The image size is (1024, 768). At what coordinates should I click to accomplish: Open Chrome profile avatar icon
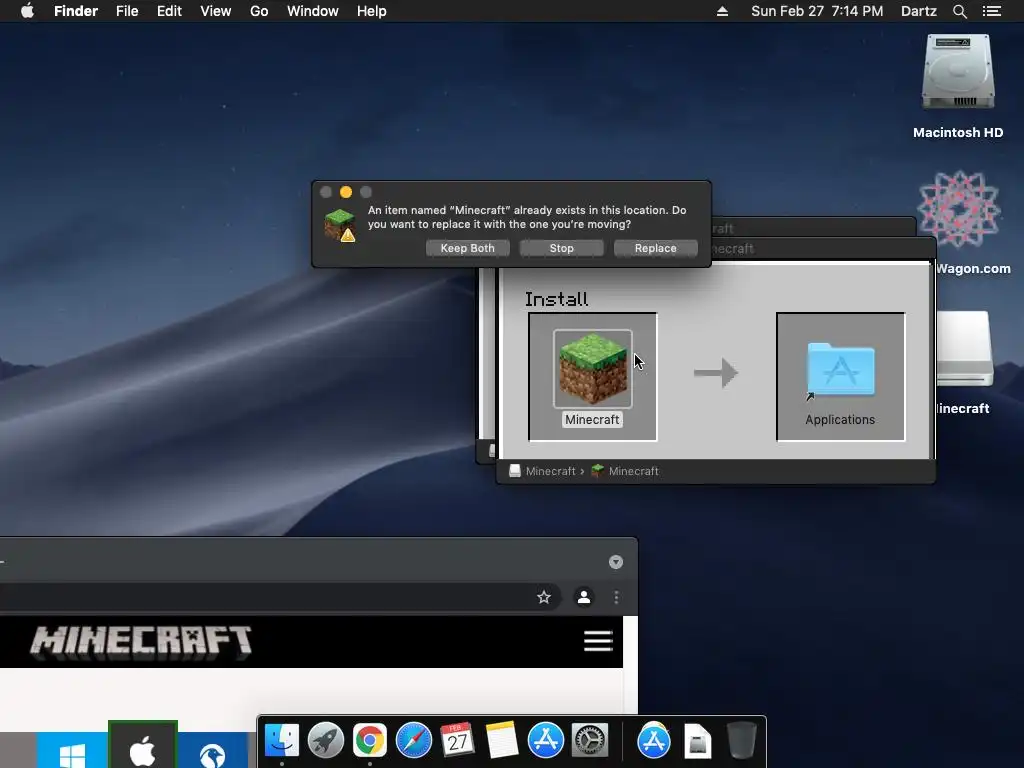point(584,597)
